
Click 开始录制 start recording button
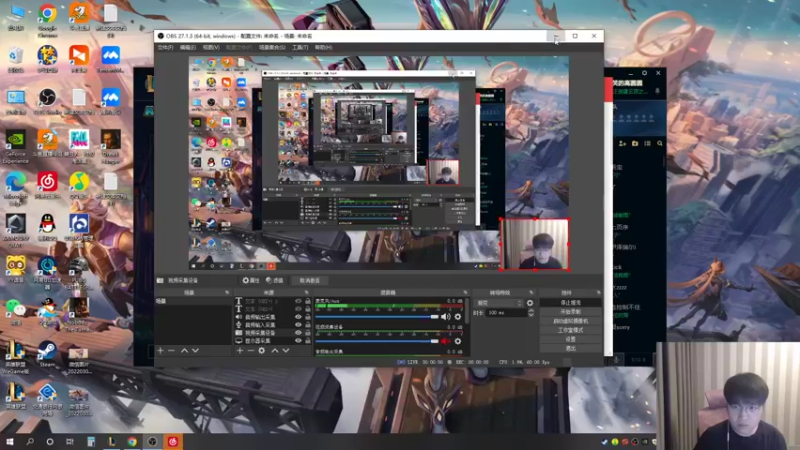[570, 312]
